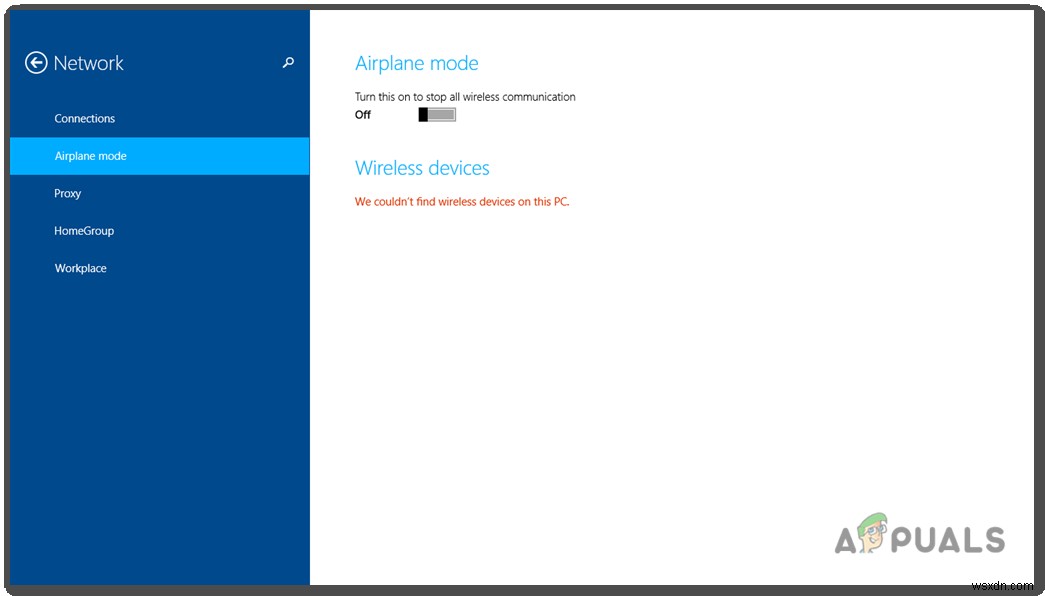This screenshot has width=1045, height=596.
Task: Open the Proxy settings page
Action: (160, 193)
